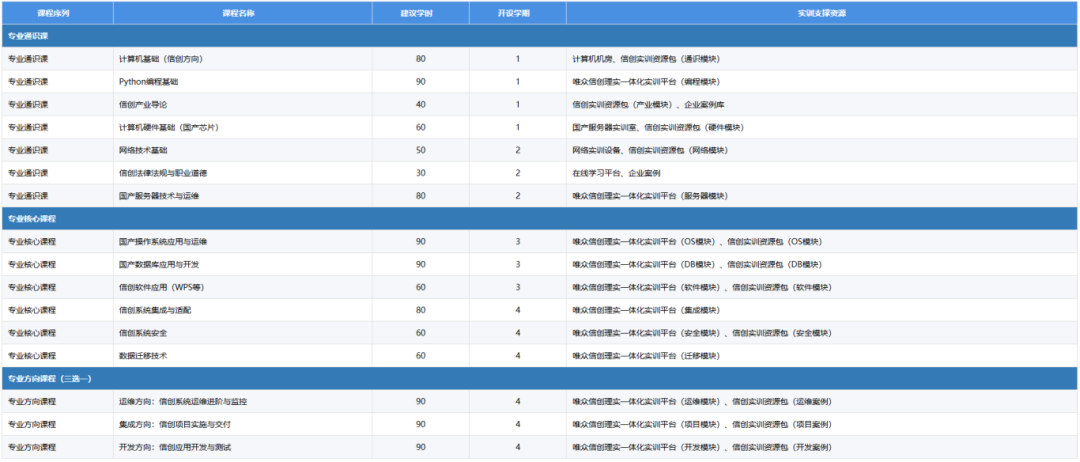This screenshot has width=1080, height=462.
Task: Click the 课程名称 column header
Action: 242,13
